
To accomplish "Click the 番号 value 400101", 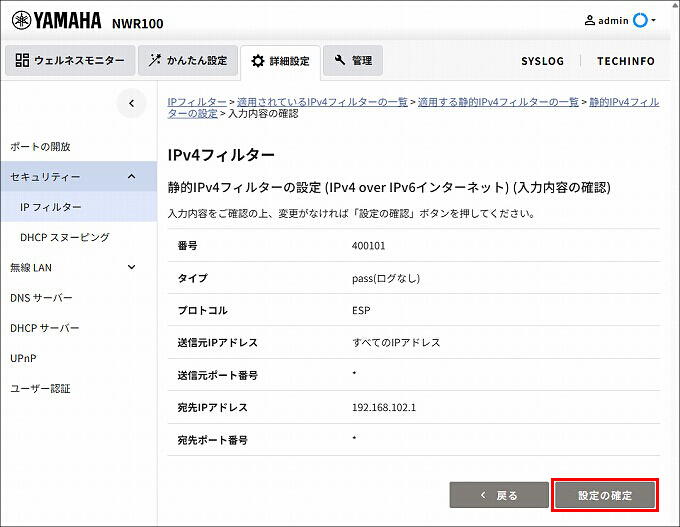I will click(x=368, y=245).
